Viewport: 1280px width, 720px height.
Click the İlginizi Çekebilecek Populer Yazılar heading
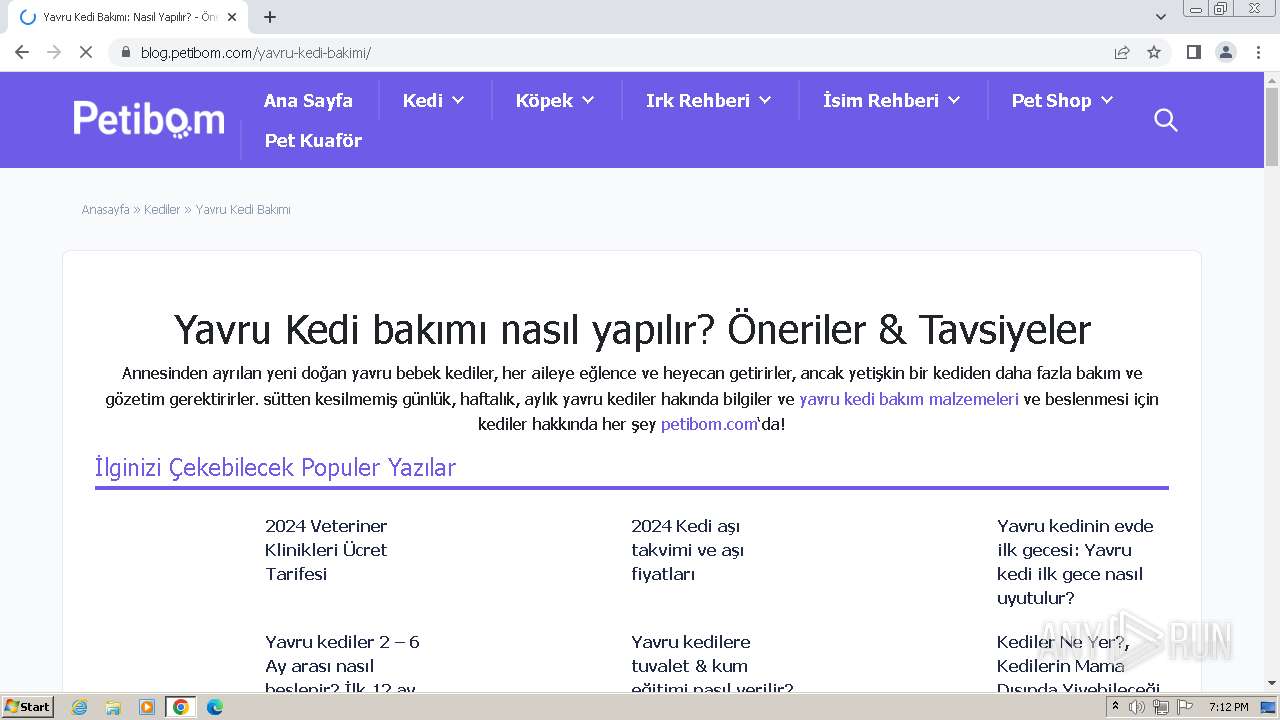(275, 467)
